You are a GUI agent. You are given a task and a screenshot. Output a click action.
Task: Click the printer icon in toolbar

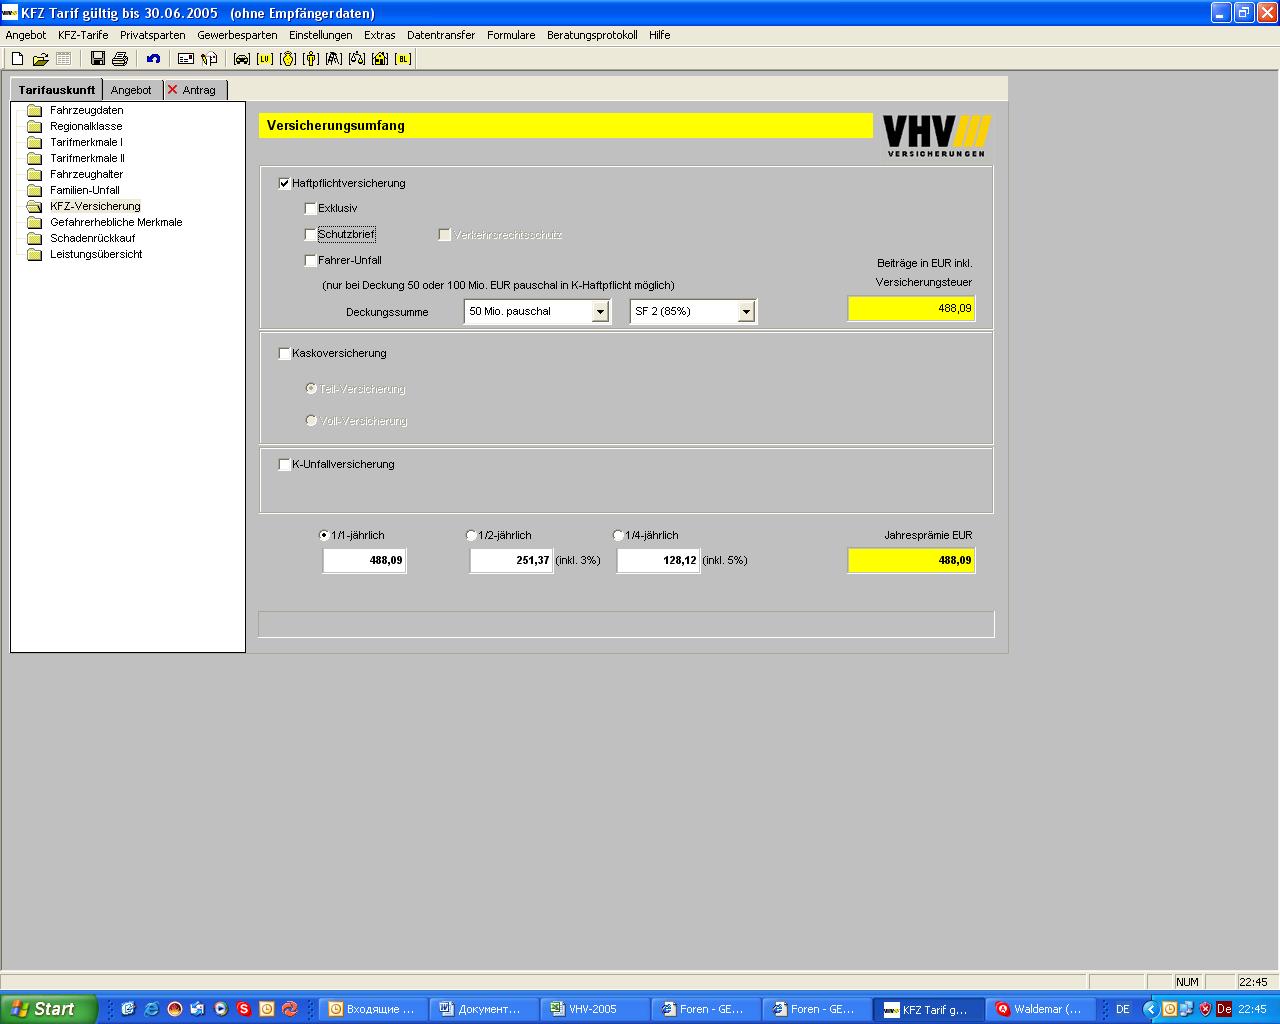120,59
